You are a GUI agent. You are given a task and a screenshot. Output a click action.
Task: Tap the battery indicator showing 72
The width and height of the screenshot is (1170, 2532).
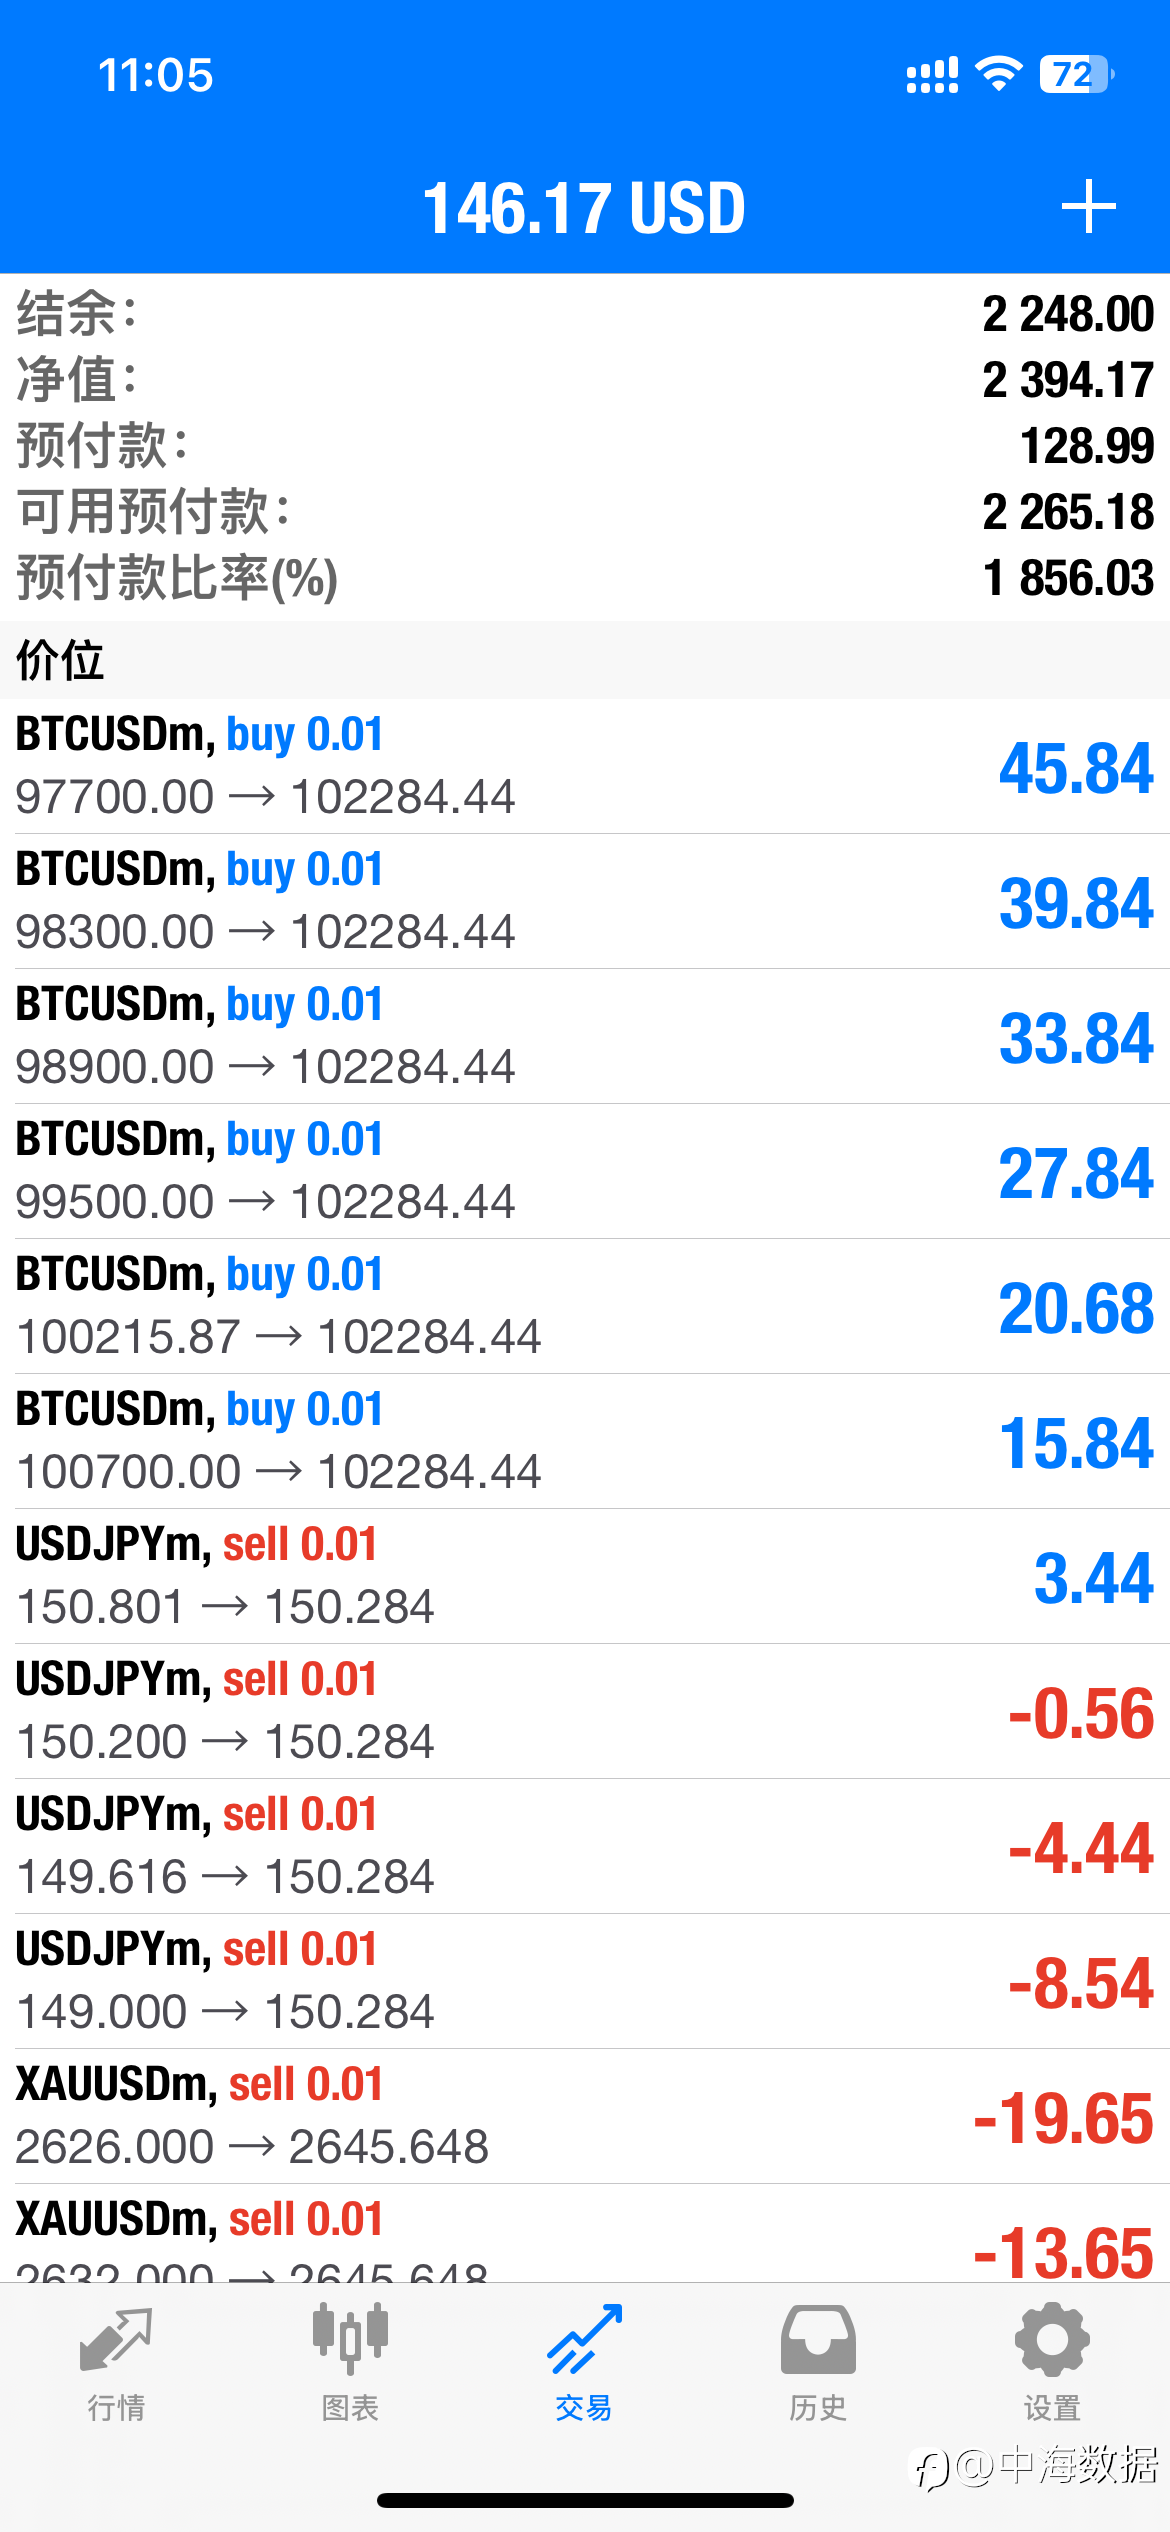click(1077, 74)
